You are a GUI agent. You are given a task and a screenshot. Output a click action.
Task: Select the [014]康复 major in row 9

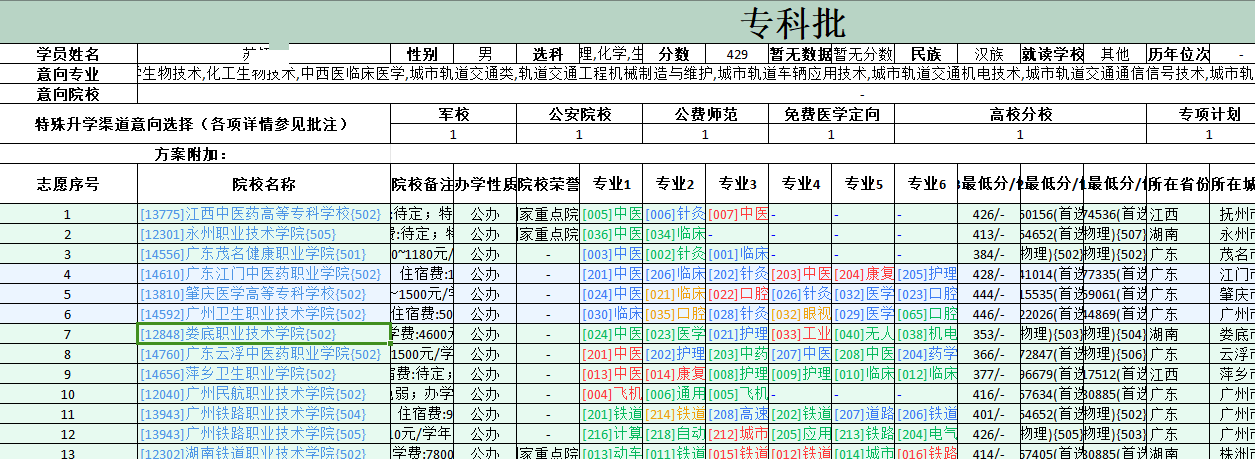click(674, 374)
